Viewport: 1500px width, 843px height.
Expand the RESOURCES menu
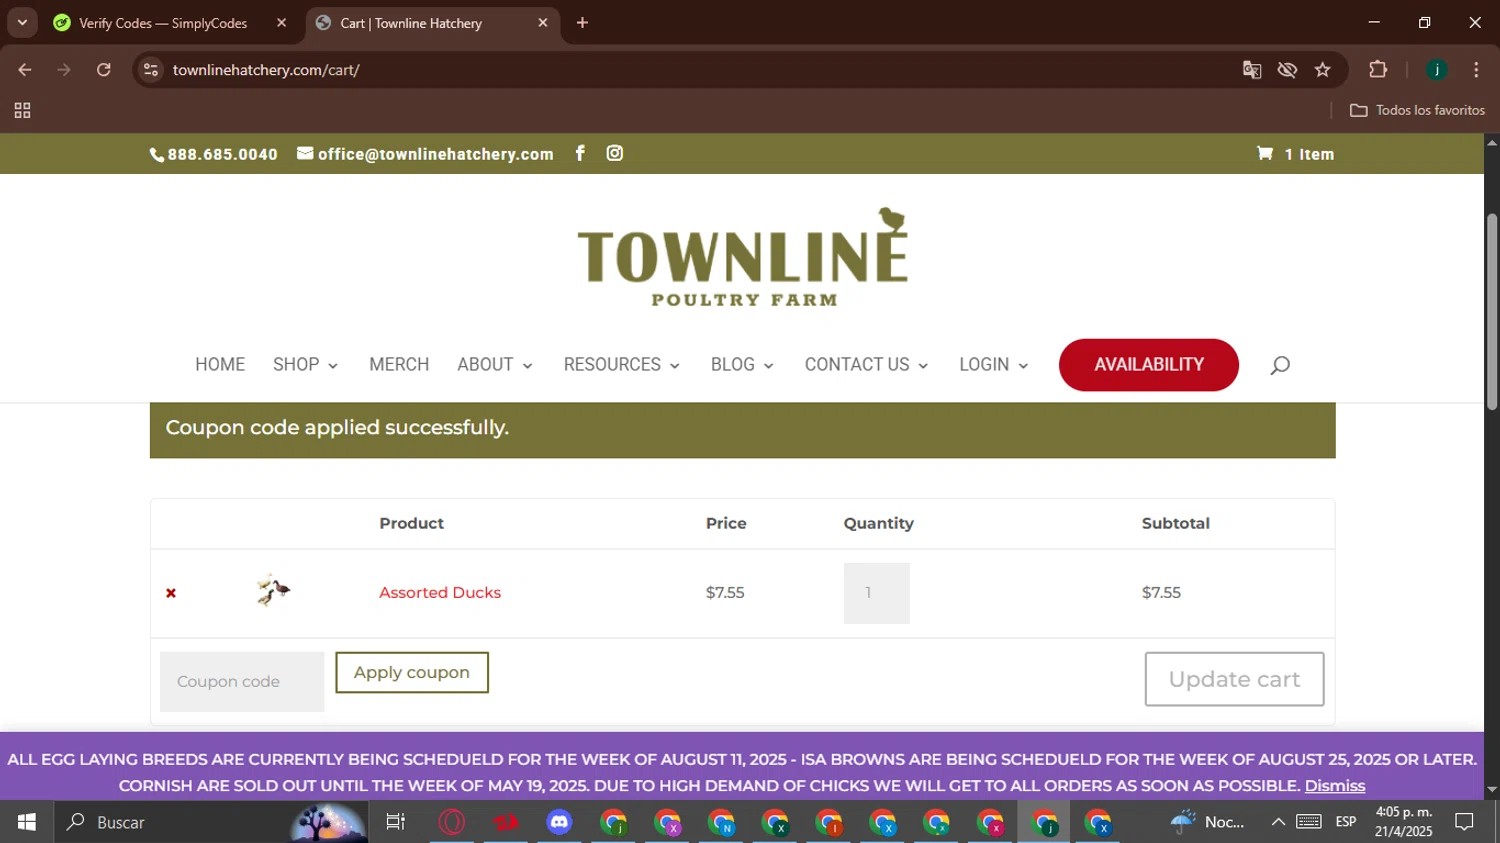[x=622, y=365]
